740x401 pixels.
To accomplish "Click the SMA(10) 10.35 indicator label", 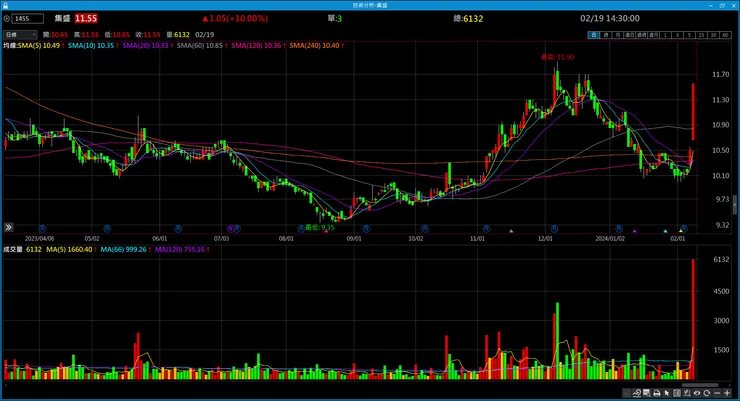I will 93,46.
